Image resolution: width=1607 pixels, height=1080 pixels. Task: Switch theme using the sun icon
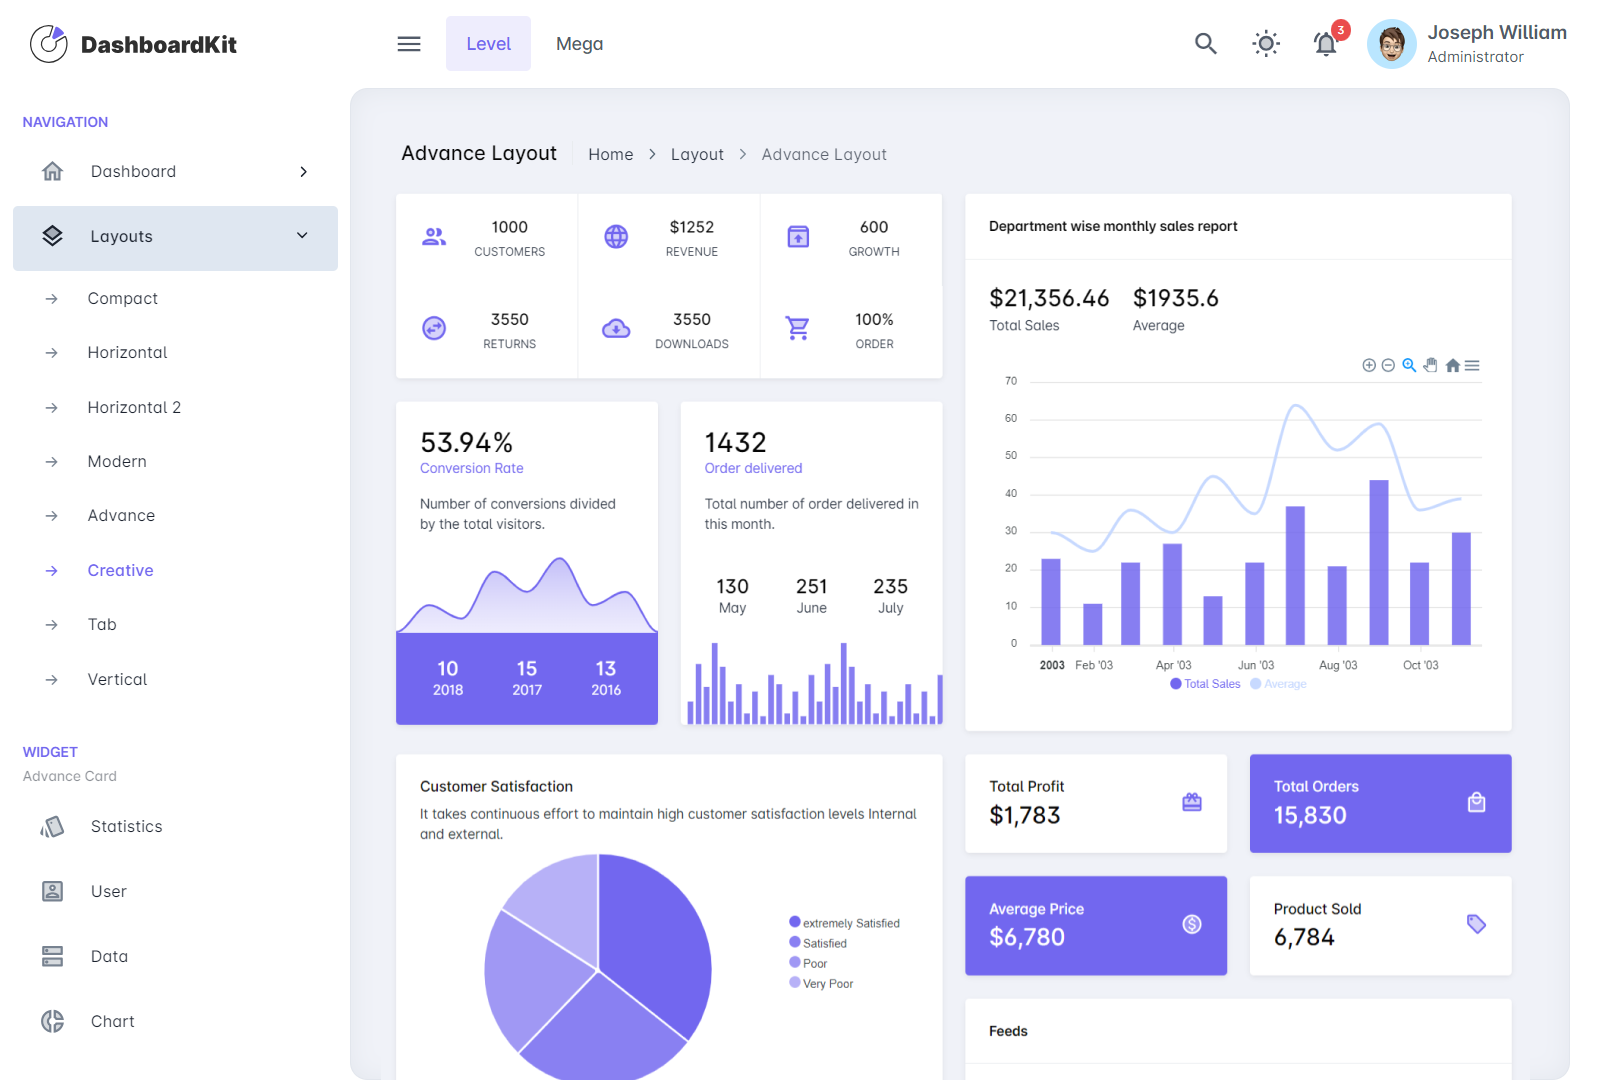(1266, 44)
